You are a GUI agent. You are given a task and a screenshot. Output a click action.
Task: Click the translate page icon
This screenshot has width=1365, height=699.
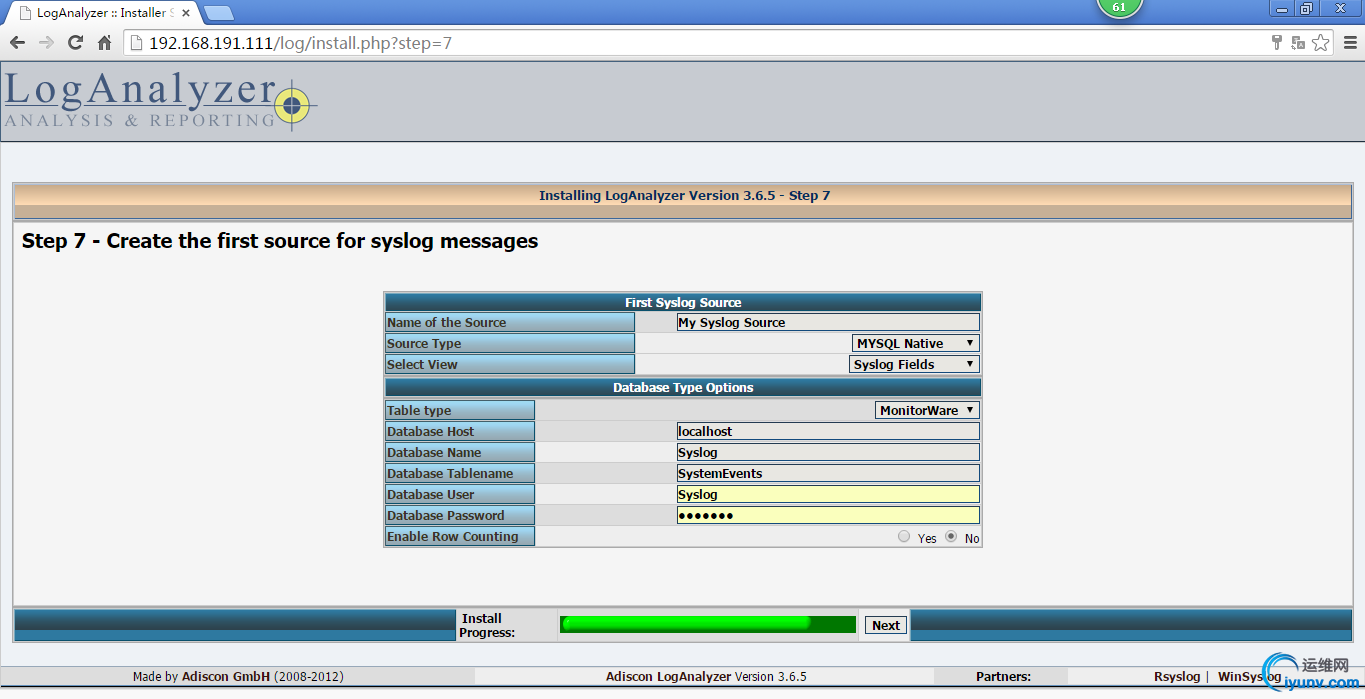[1298, 43]
